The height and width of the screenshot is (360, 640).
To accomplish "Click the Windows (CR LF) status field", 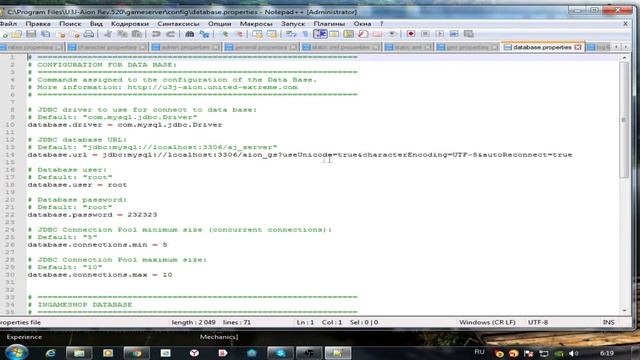I will click(x=487, y=322).
